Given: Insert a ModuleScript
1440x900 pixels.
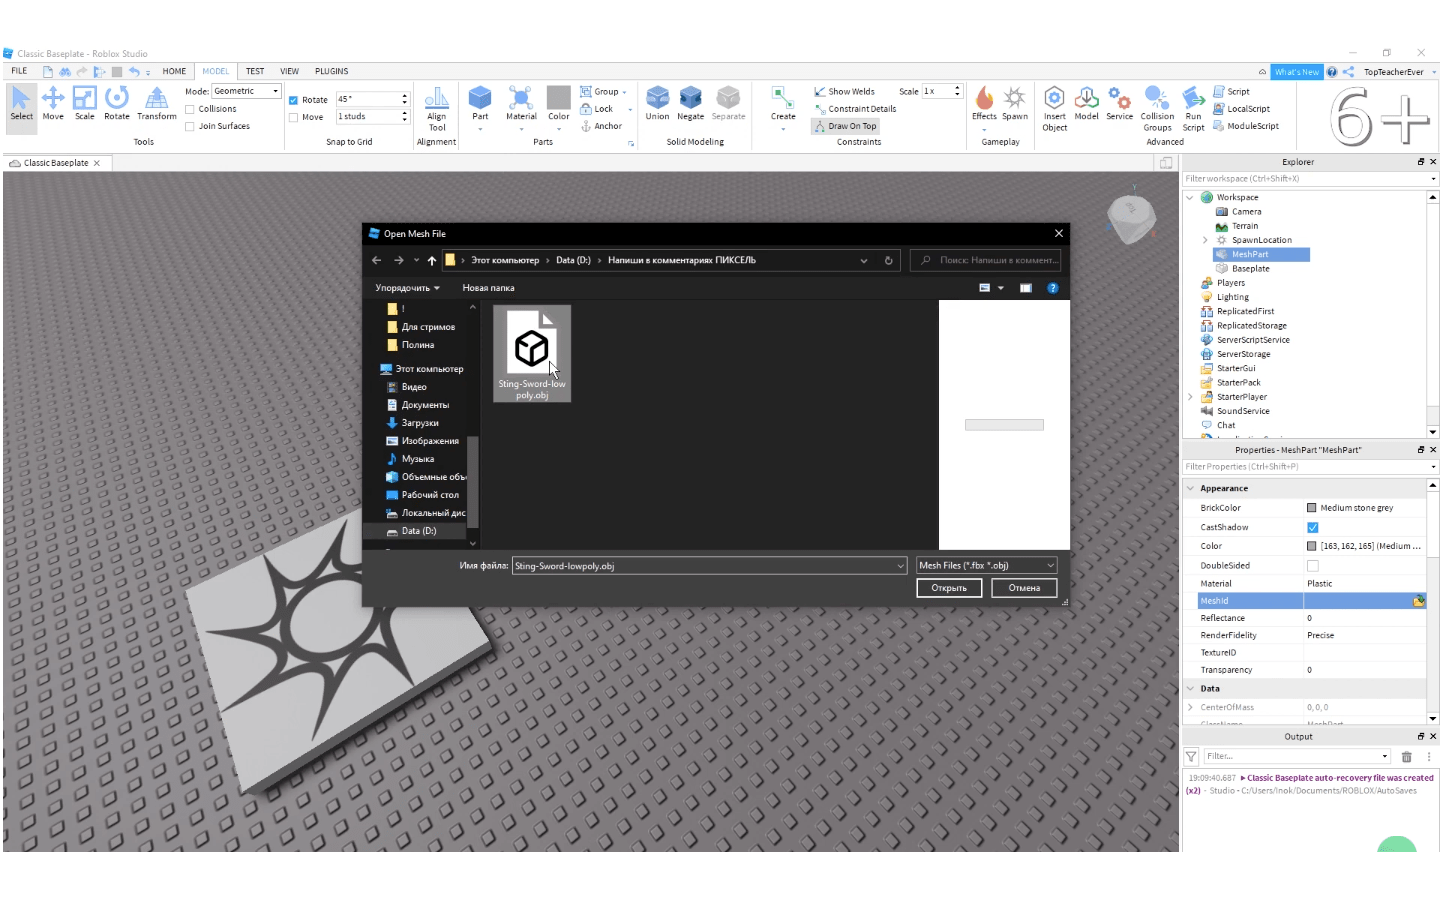Looking at the screenshot, I should click(x=1246, y=126).
